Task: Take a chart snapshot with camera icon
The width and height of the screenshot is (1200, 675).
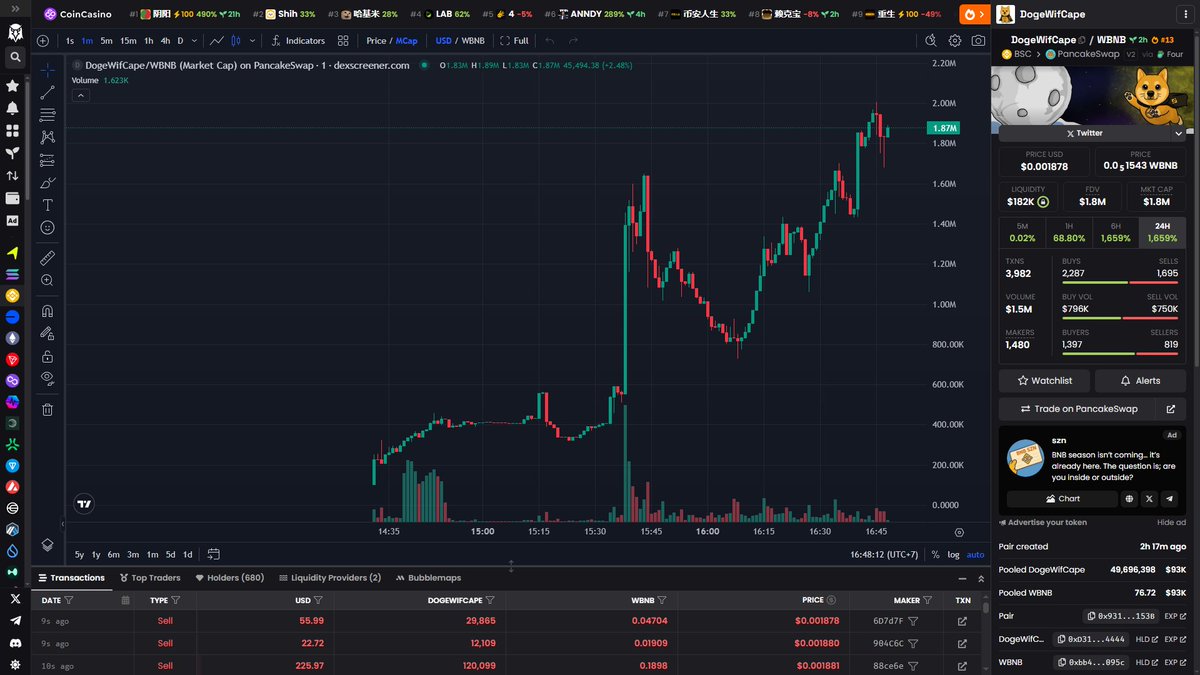Action: click(978, 41)
